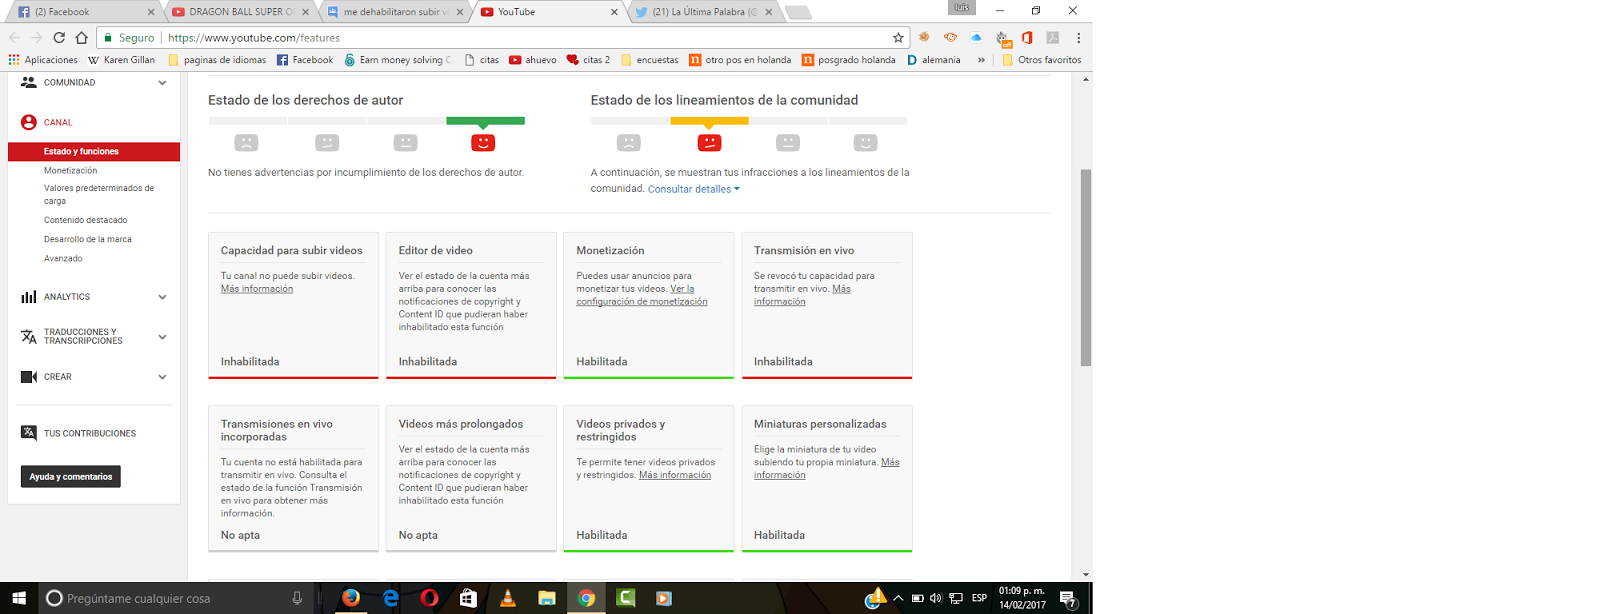Viewport: 1600px width, 614px height.
Task: Click the Tus contribuciones translate icon
Action: click(x=28, y=433)
